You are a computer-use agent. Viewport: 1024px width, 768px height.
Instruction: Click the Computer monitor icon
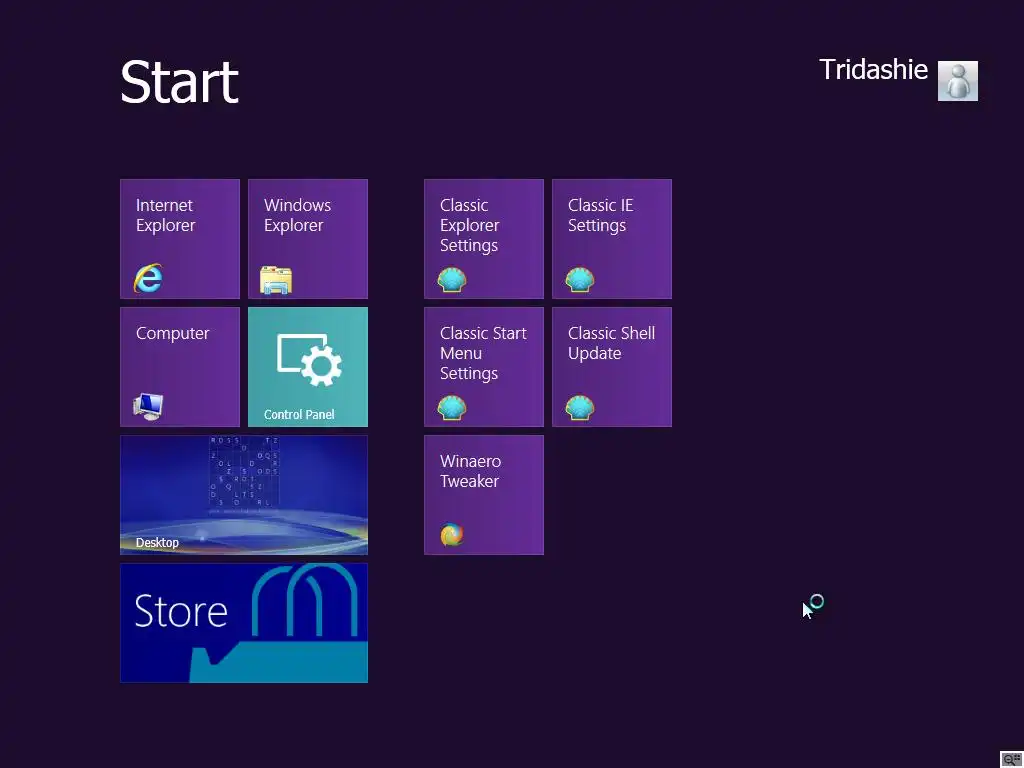148,407
